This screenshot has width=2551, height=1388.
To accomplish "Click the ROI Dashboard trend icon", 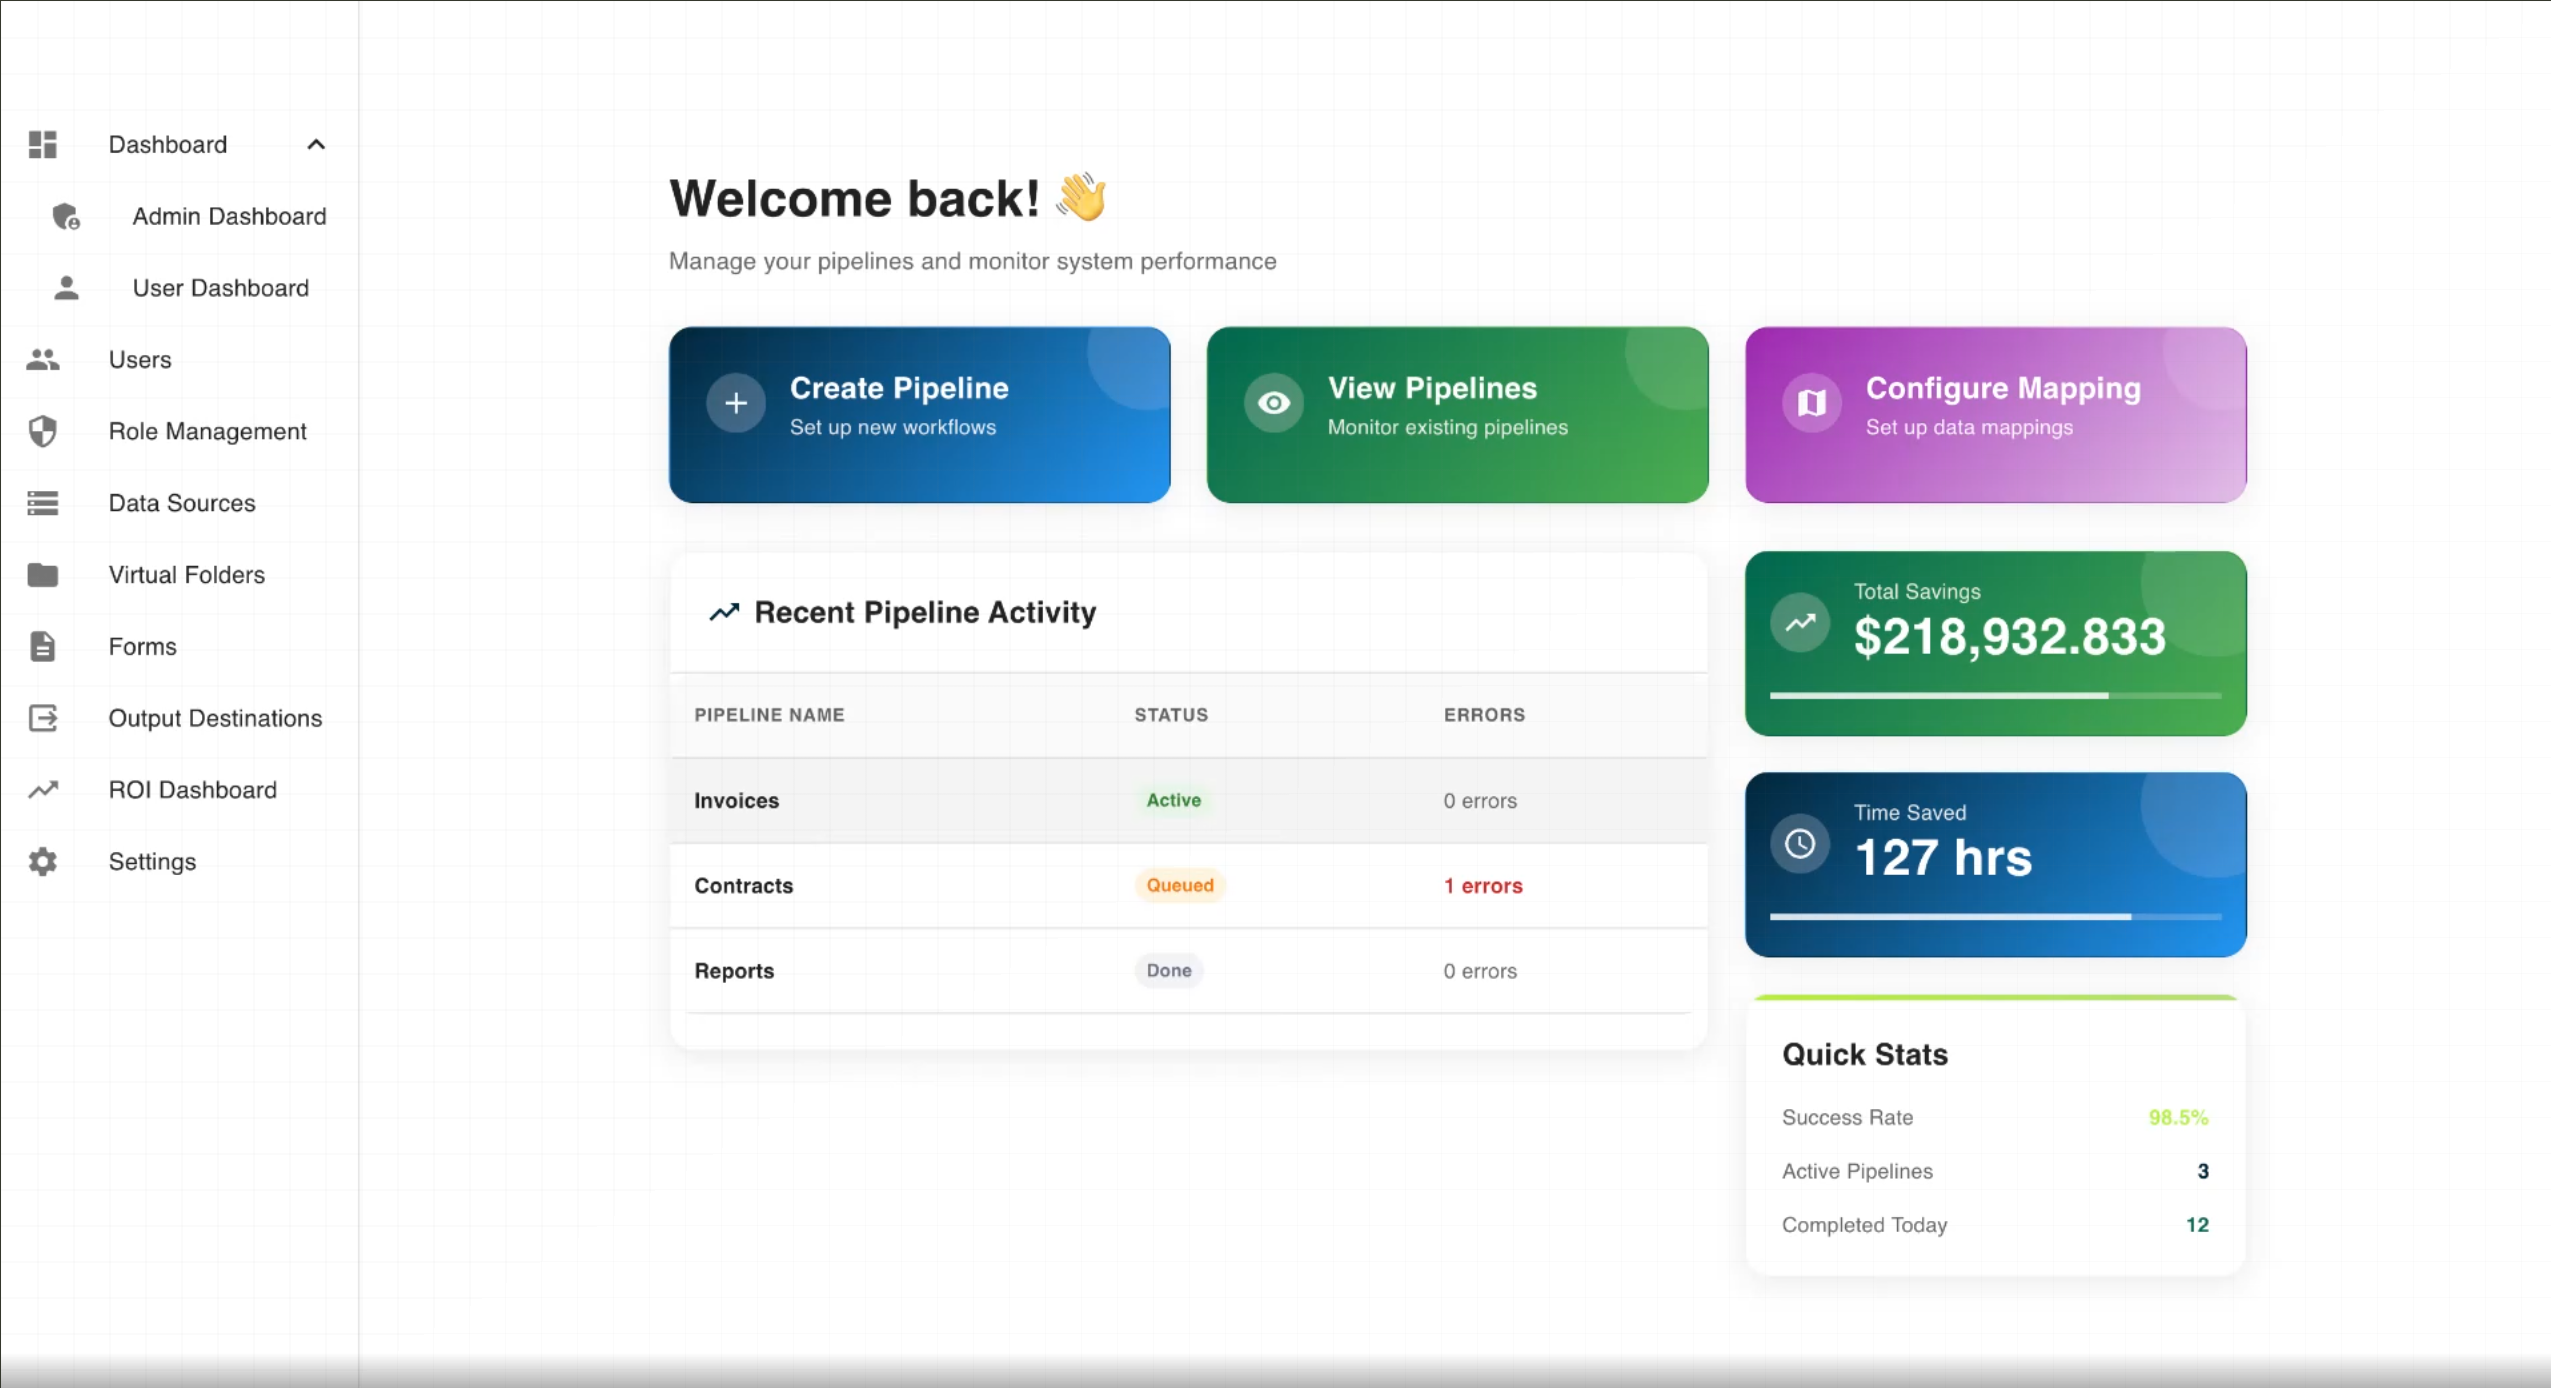I will [42, 790].
